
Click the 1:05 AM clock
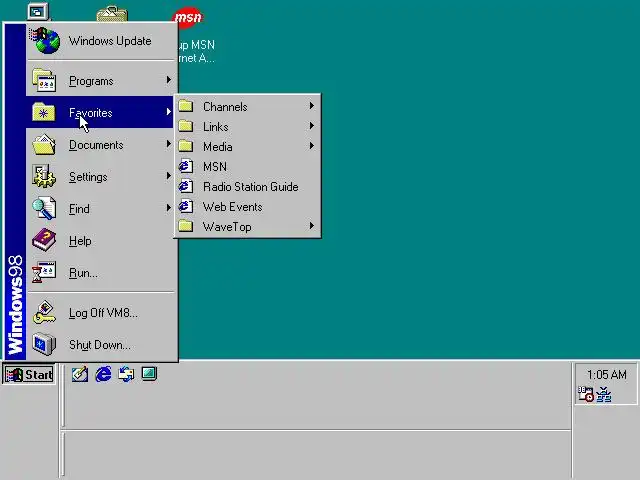[607, 375]
